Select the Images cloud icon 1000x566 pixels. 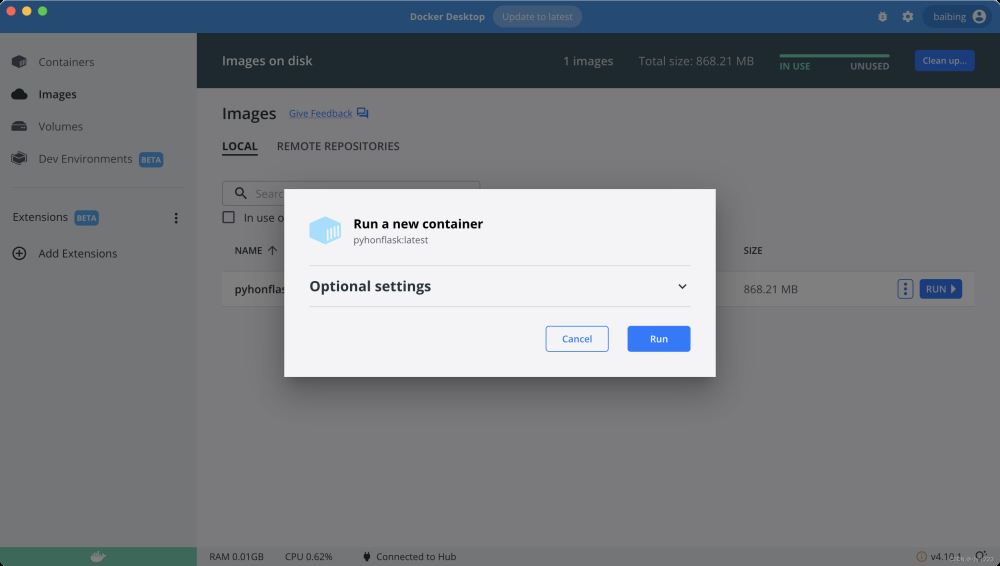pos(19,94)
